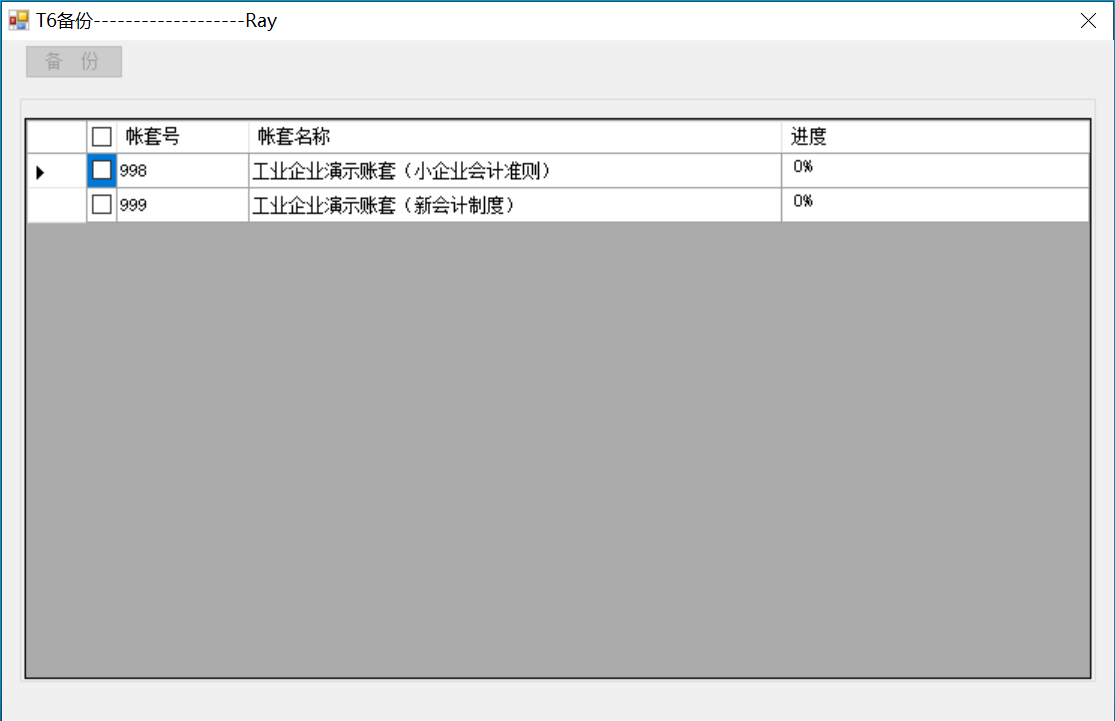The image size is (1115, 721).
Task: Click the grid's top-left corner header cell
Action: pos(56,137)
